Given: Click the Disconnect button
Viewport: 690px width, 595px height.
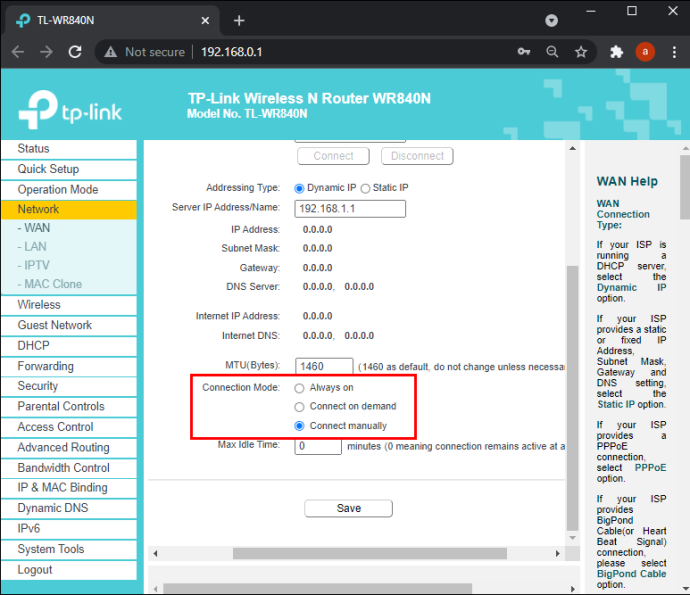Looking at the screenshot, I should [x=417, y=156].
